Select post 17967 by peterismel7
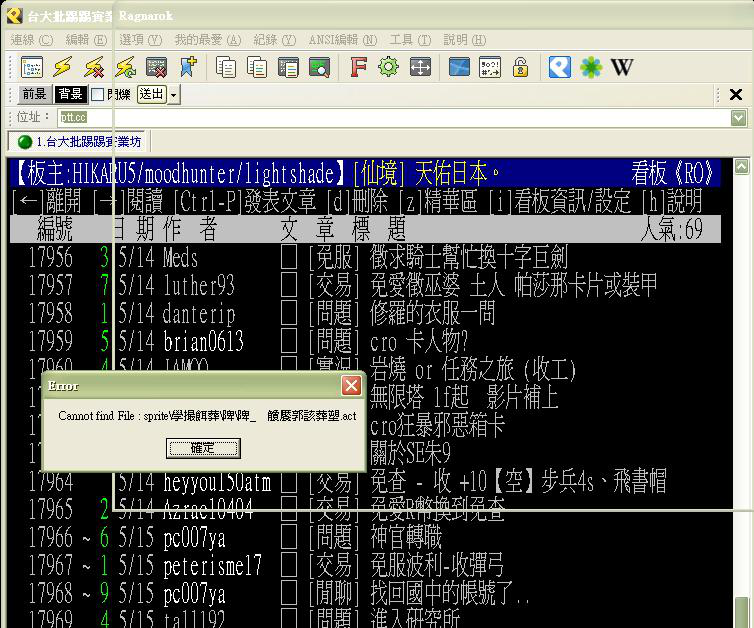This screenshot has height=628, width=754. 365,565
